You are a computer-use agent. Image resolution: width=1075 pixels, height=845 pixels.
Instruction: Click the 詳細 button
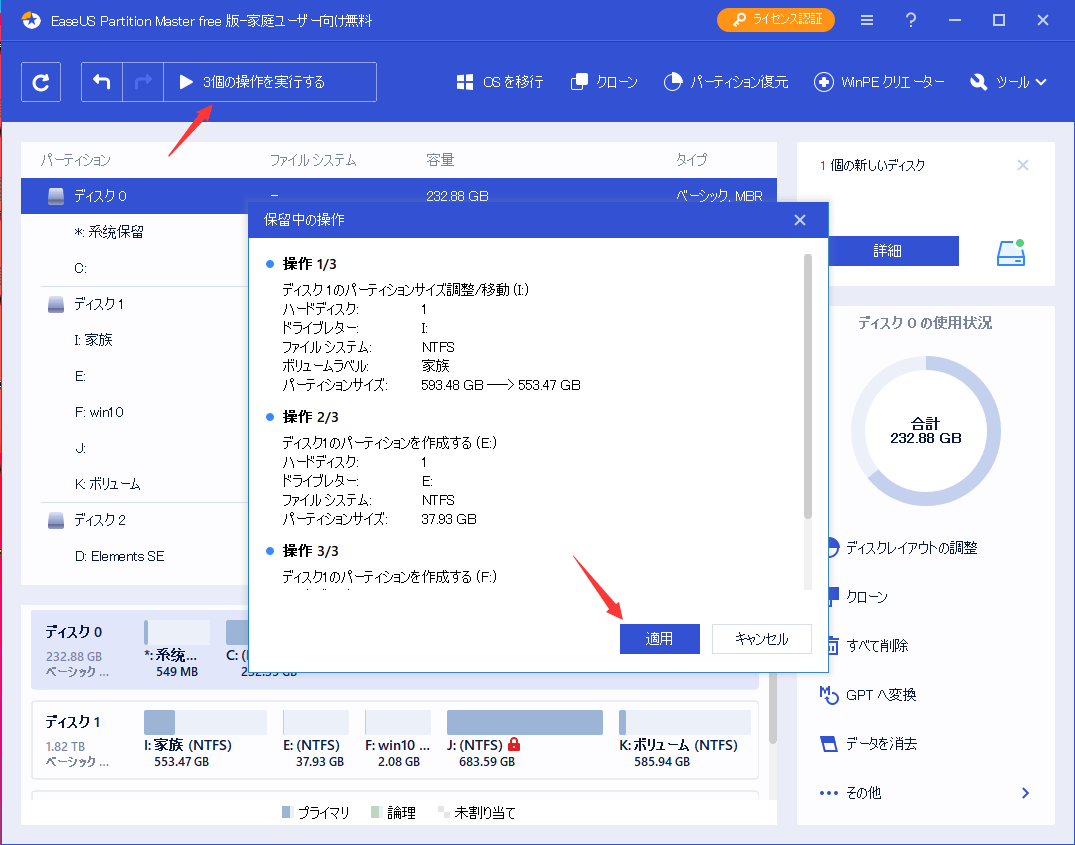tap(893, 251)
